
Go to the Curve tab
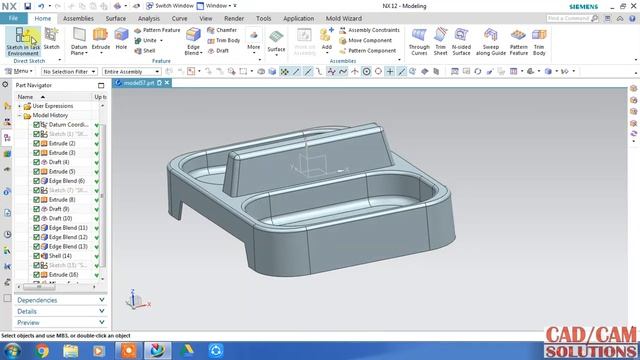tap(179, 18)
